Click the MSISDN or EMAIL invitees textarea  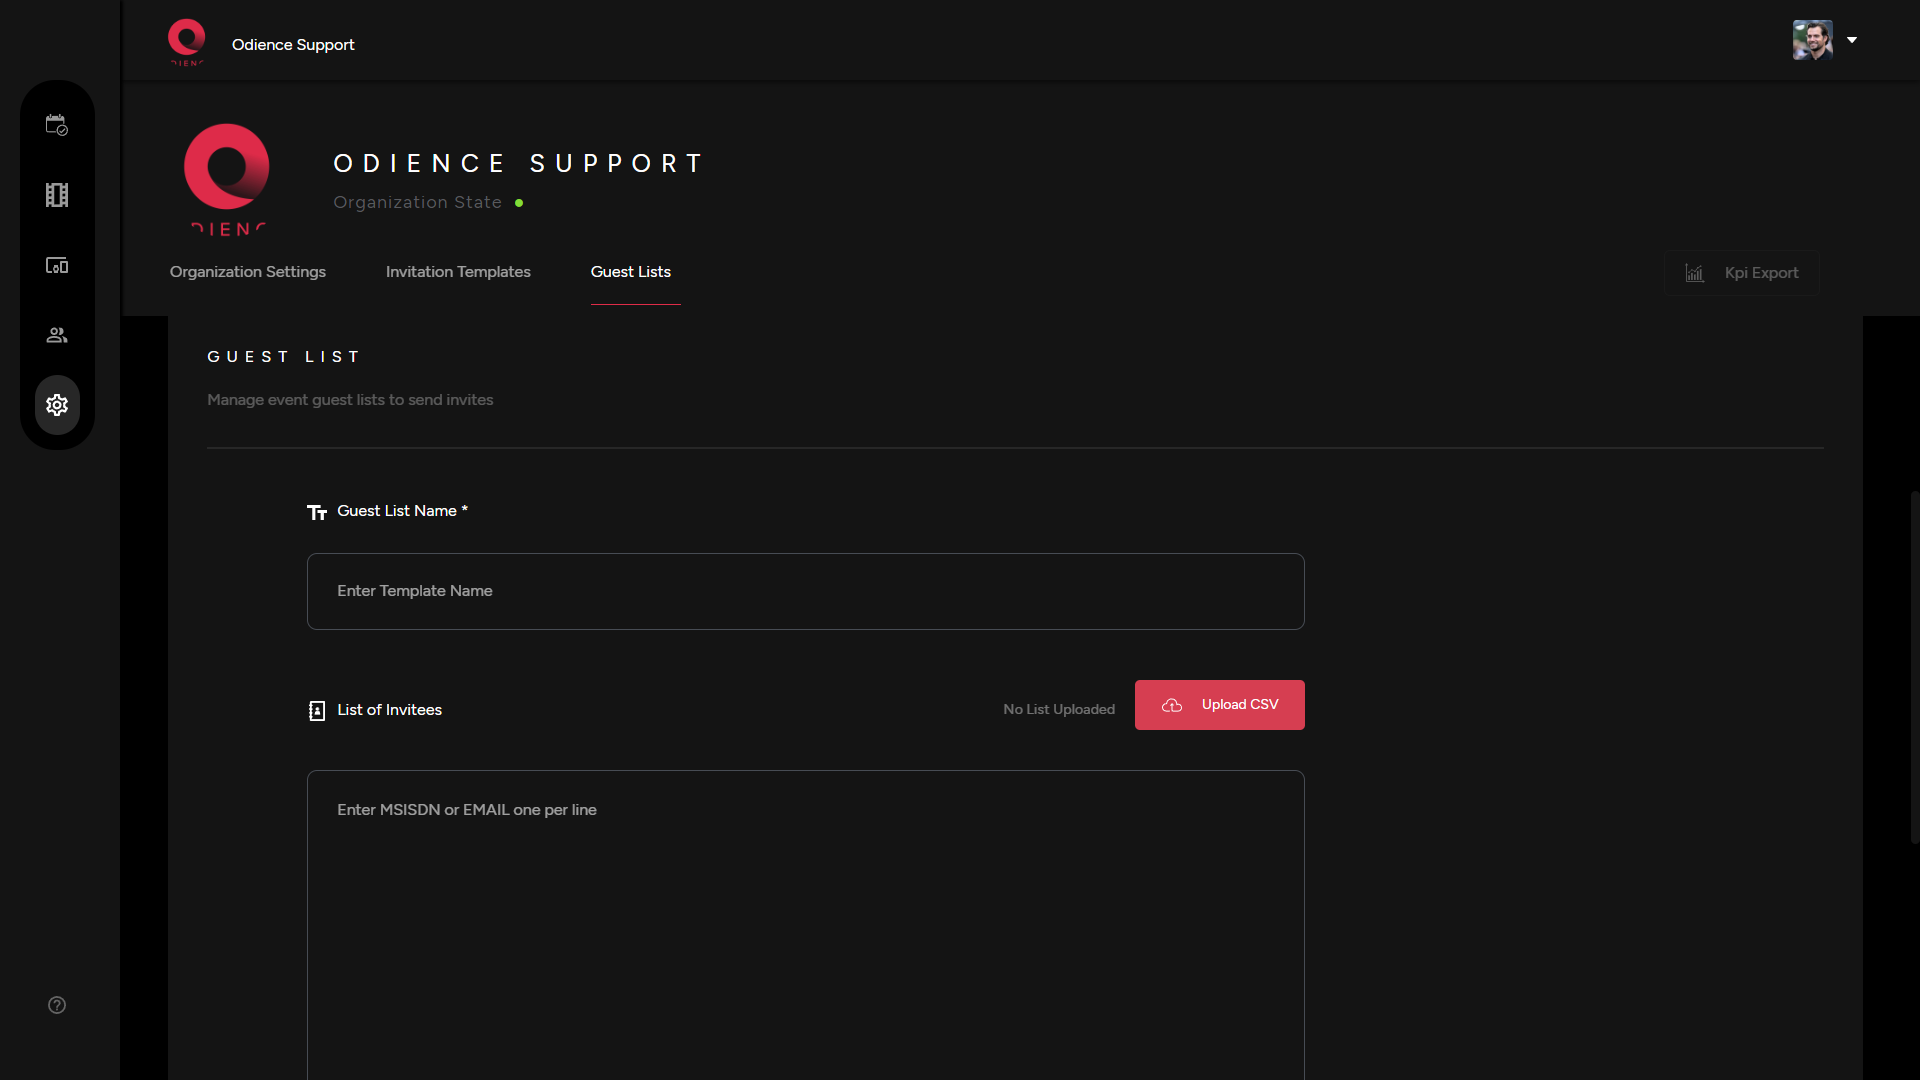point(805,920)
